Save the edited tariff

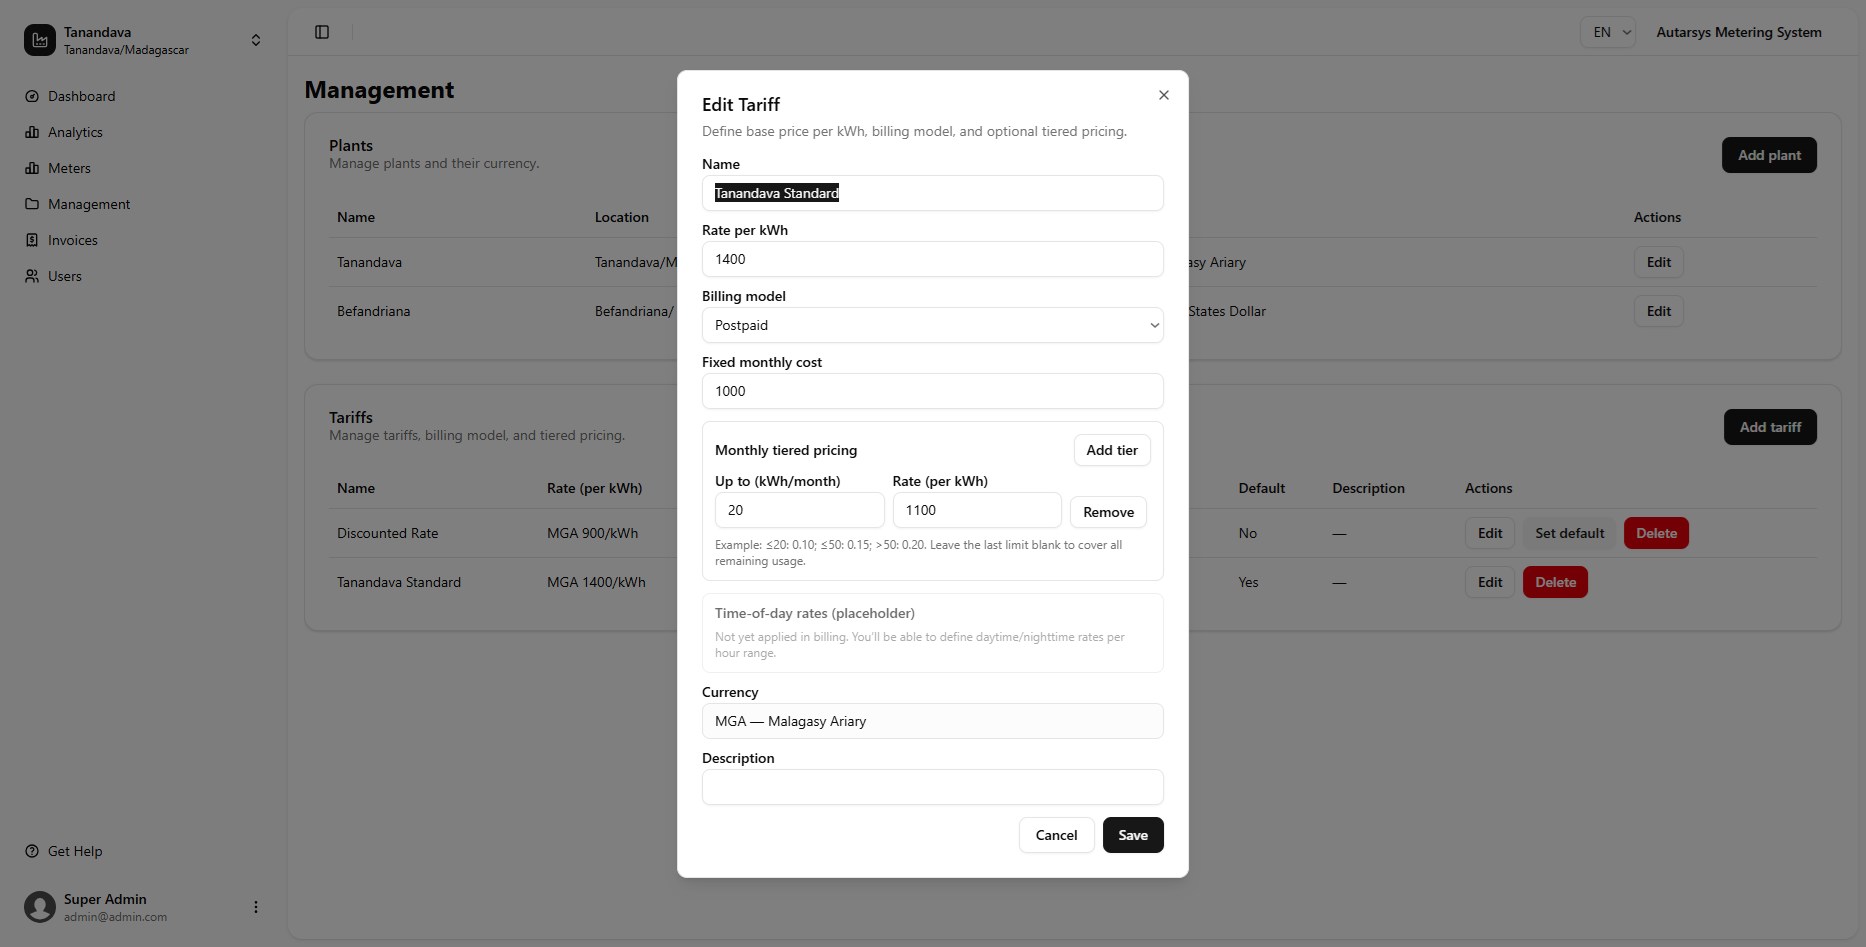click(1132, 835)
